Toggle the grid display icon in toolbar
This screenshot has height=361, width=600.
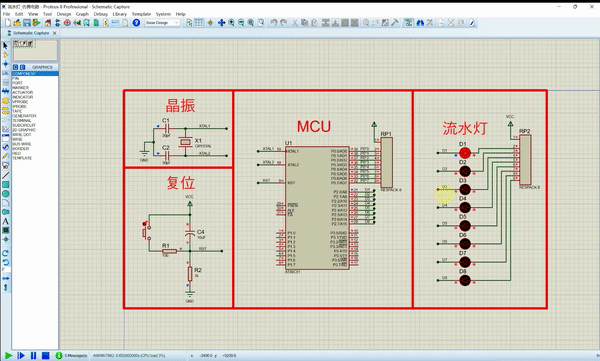199,23
